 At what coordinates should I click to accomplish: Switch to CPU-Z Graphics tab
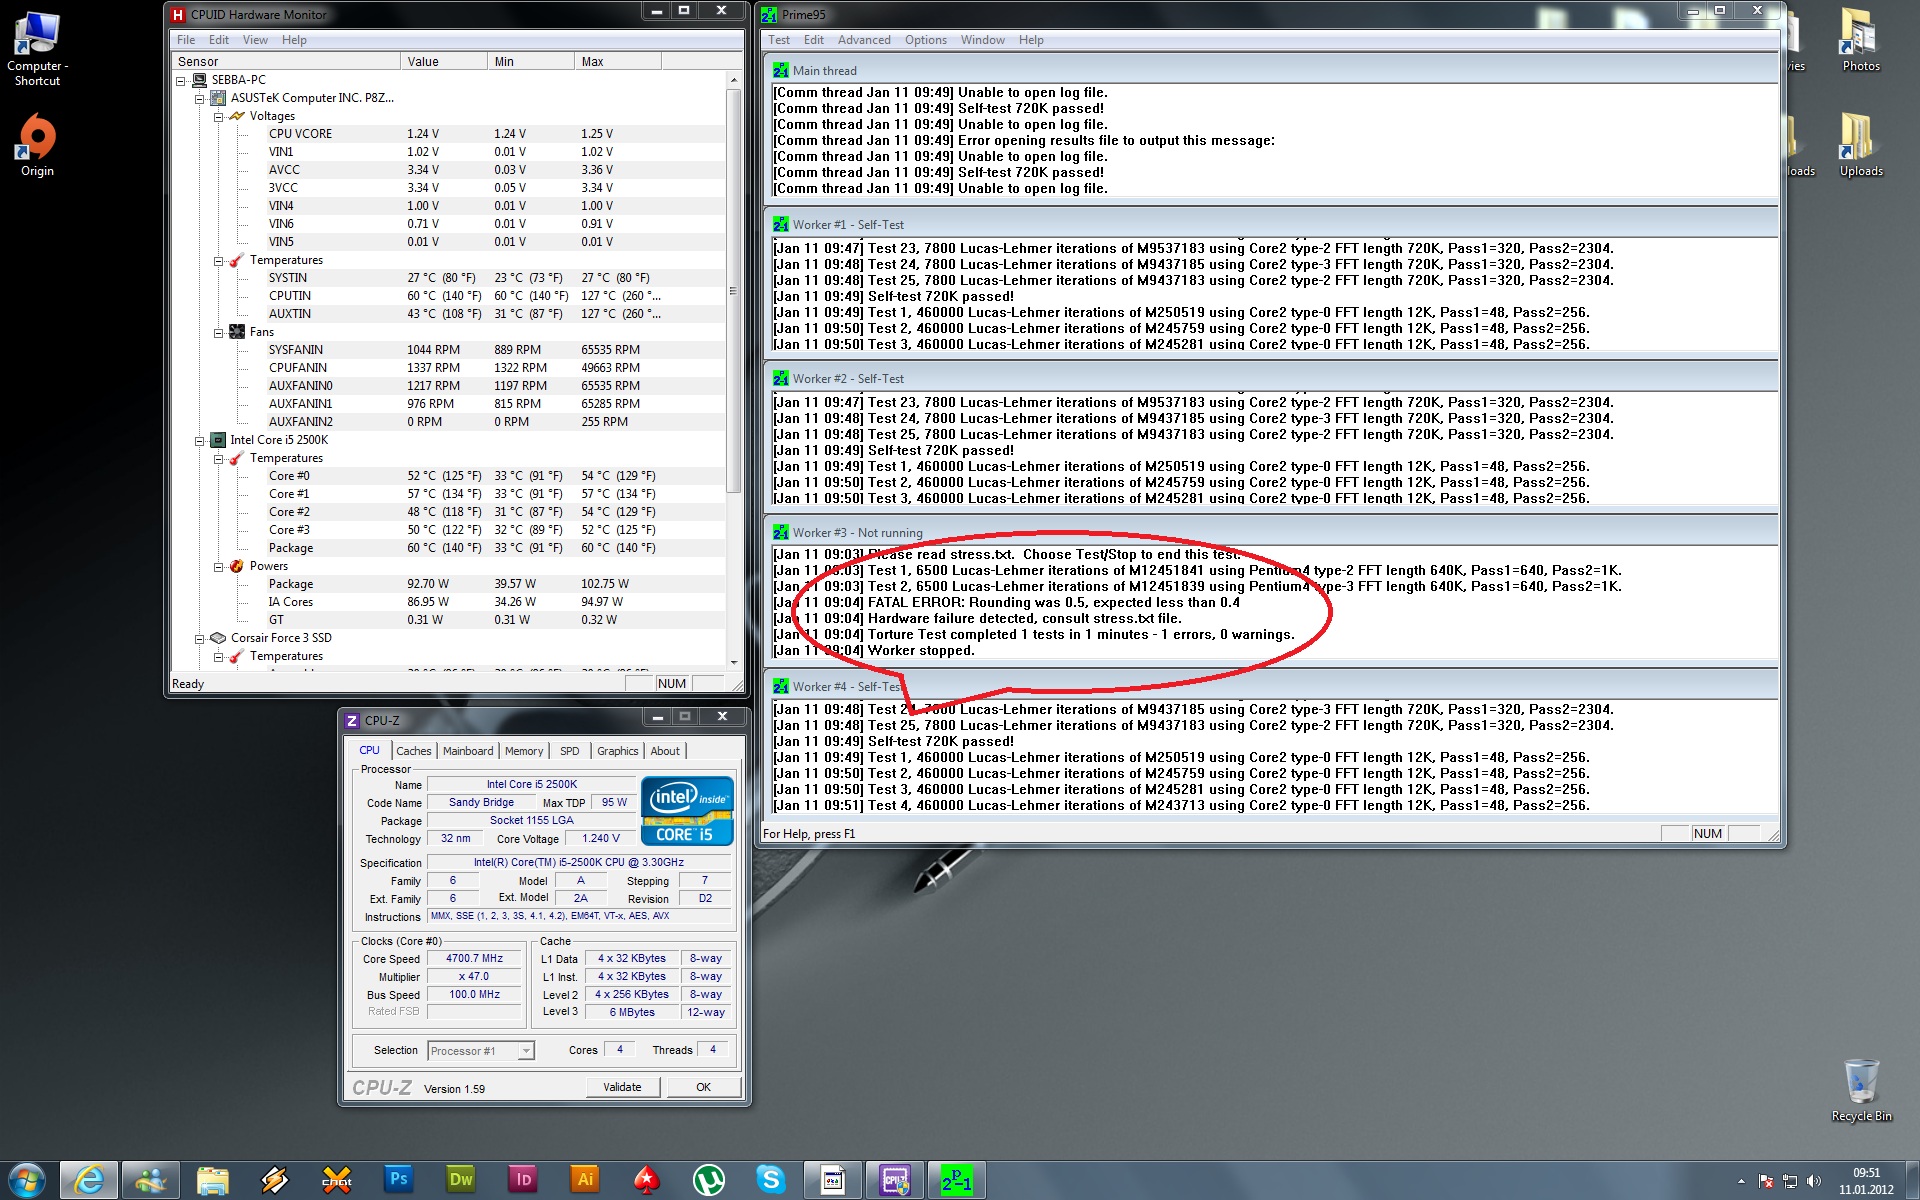pyautogui.click(x=618, y=751)
